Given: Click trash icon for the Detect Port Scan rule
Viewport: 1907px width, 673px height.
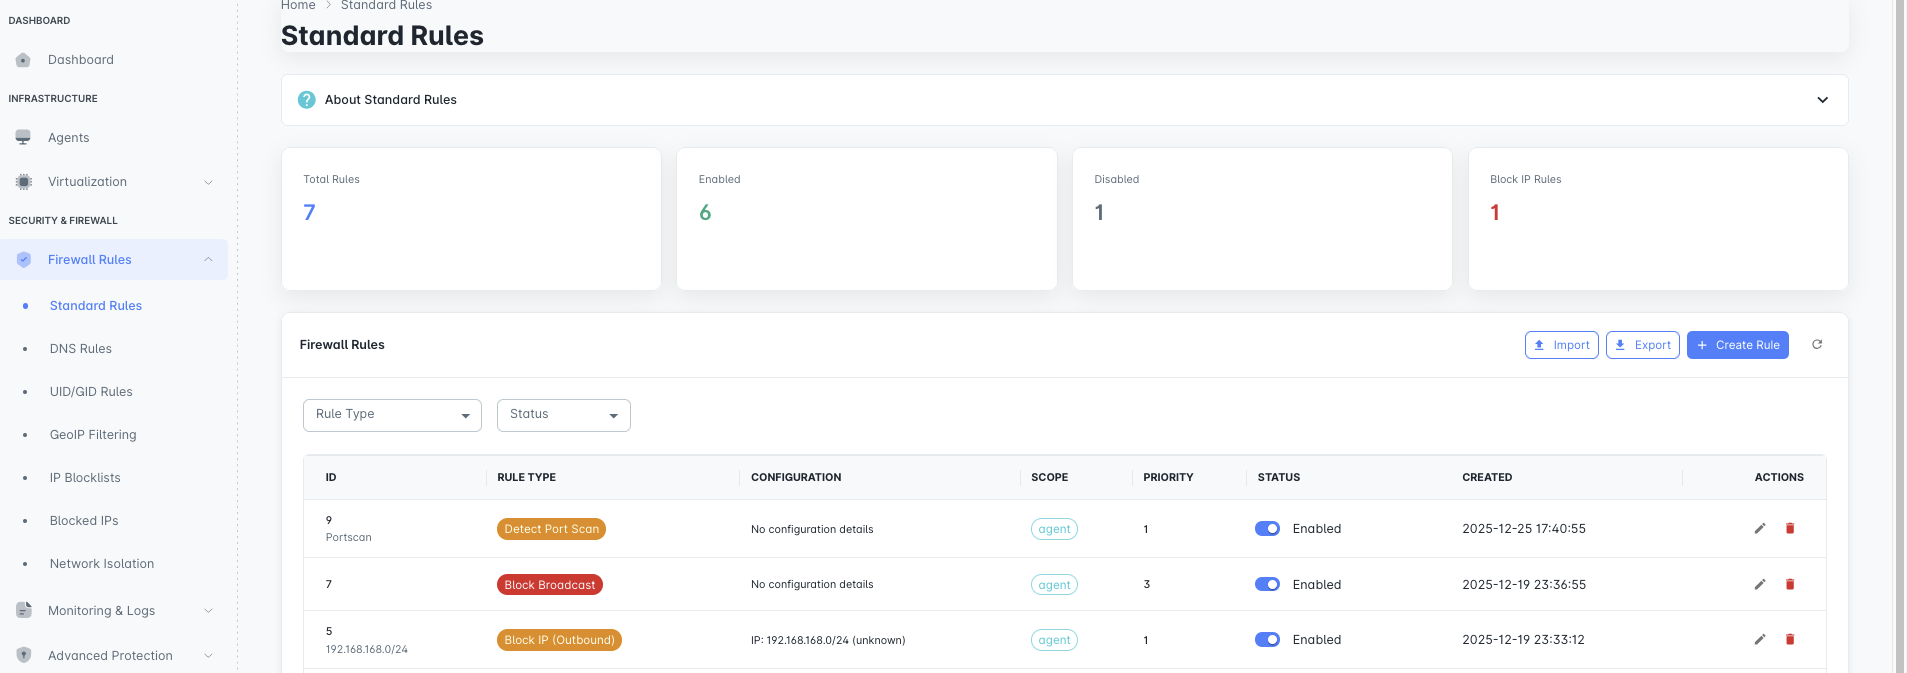Looking at the screenshot, I should point(1790,529).
